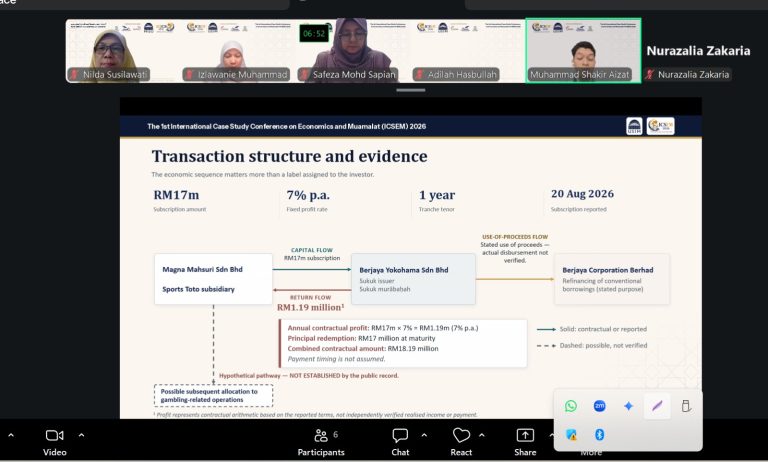This screenshot has height=462, width=768.
Task: Expand the React options arrow
Action: click(x=481, y=435)
